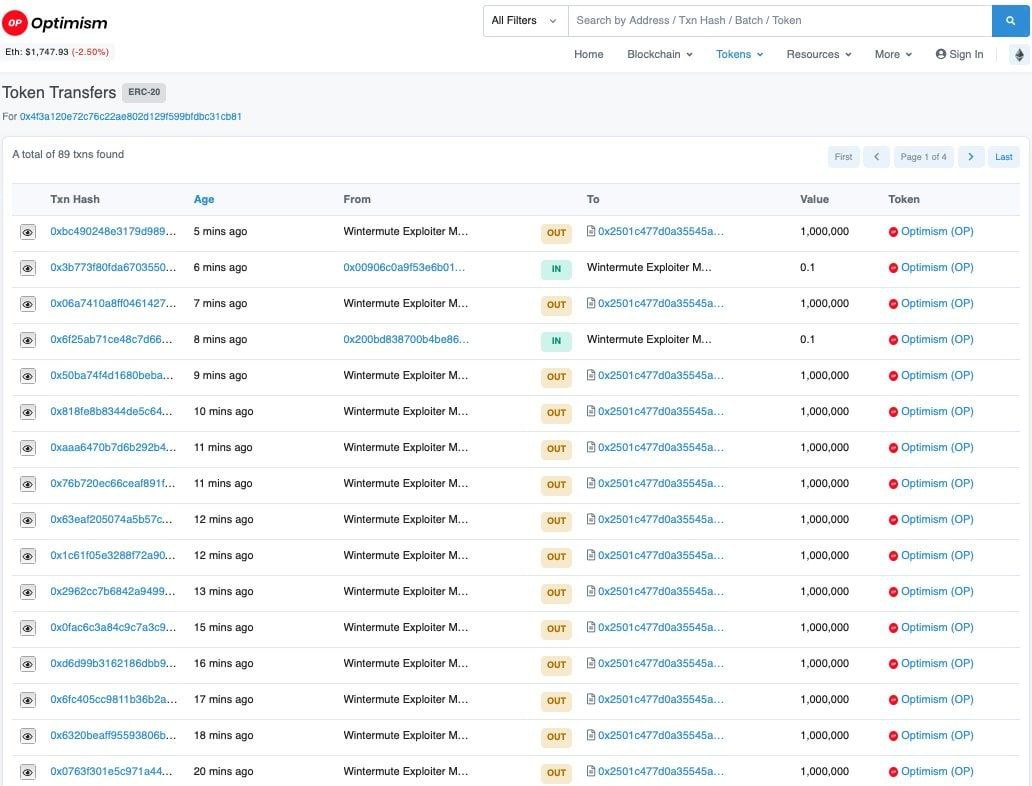Expand the More menu
This screenshot has height=786, width=1032.
coord(893,54)
